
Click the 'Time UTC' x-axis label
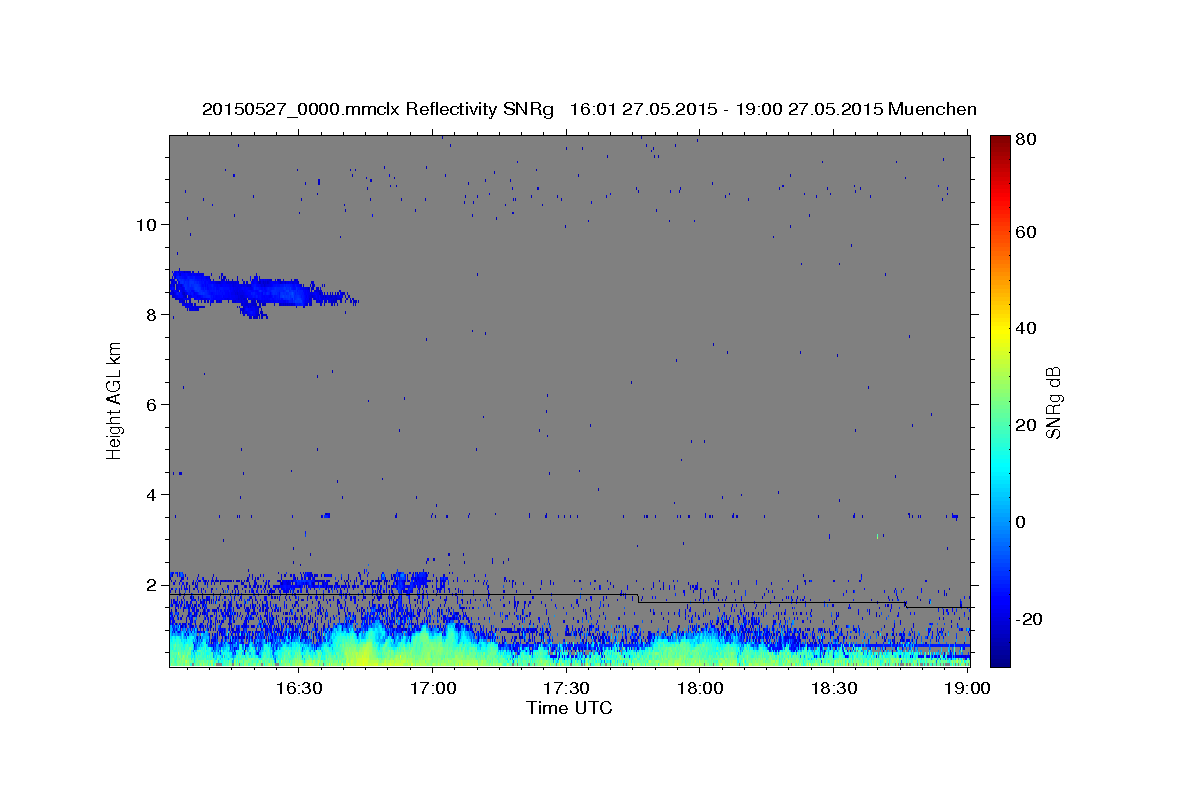[x=569, y=708]
